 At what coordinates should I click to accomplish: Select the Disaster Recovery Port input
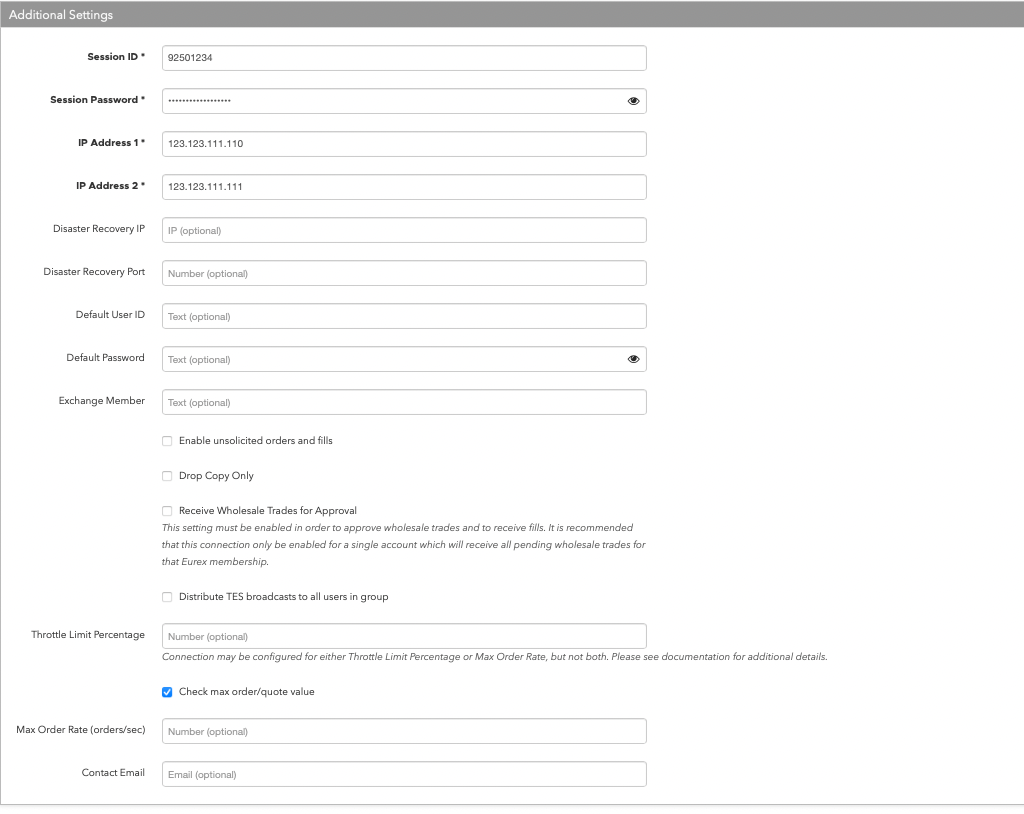pyautogui.click(x=404, y=273)
